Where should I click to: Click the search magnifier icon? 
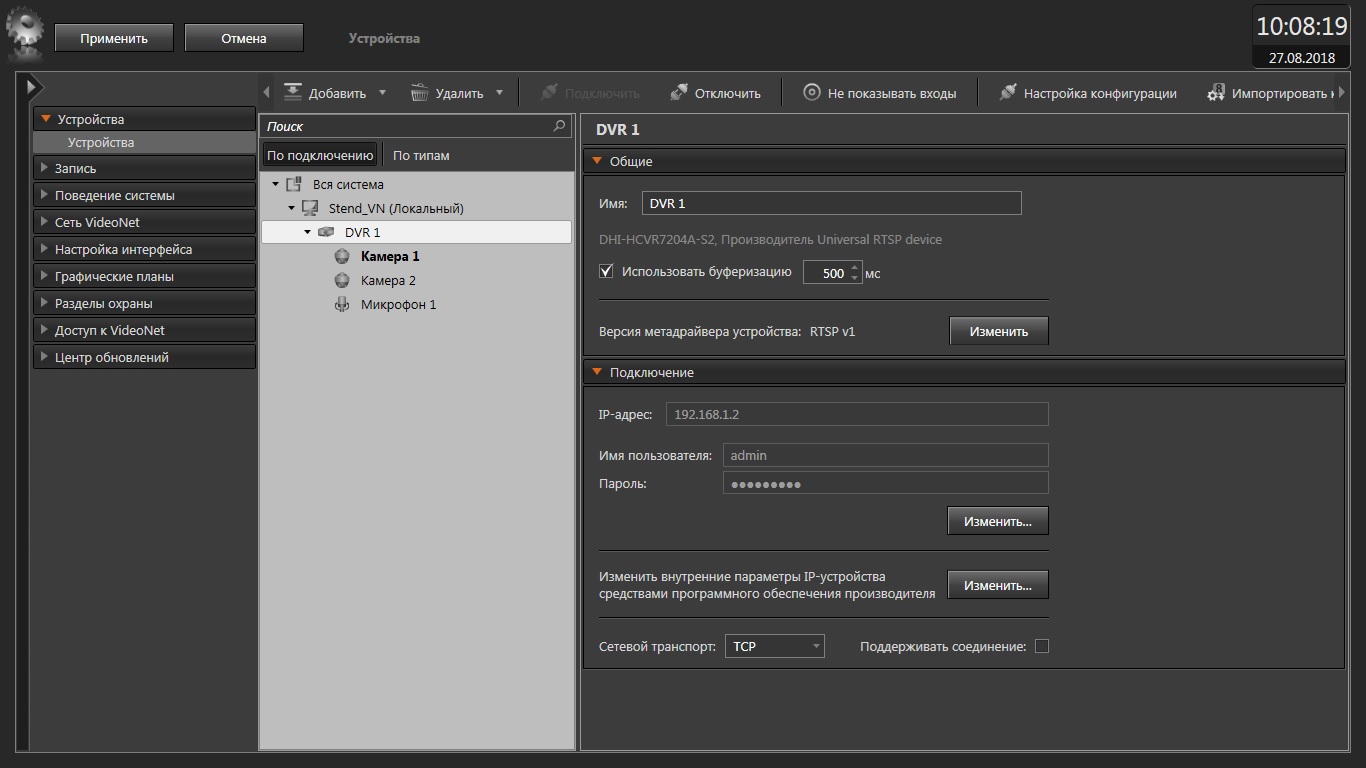point(559,127)
